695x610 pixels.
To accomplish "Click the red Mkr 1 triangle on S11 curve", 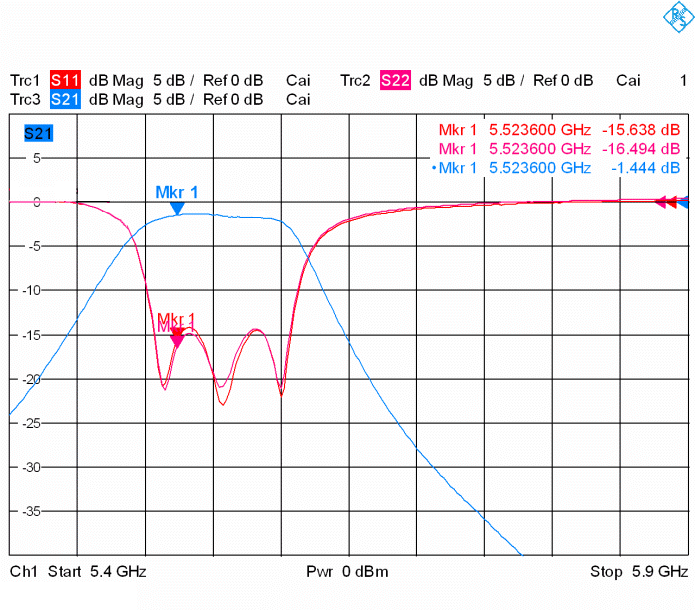I will (177, 340).
